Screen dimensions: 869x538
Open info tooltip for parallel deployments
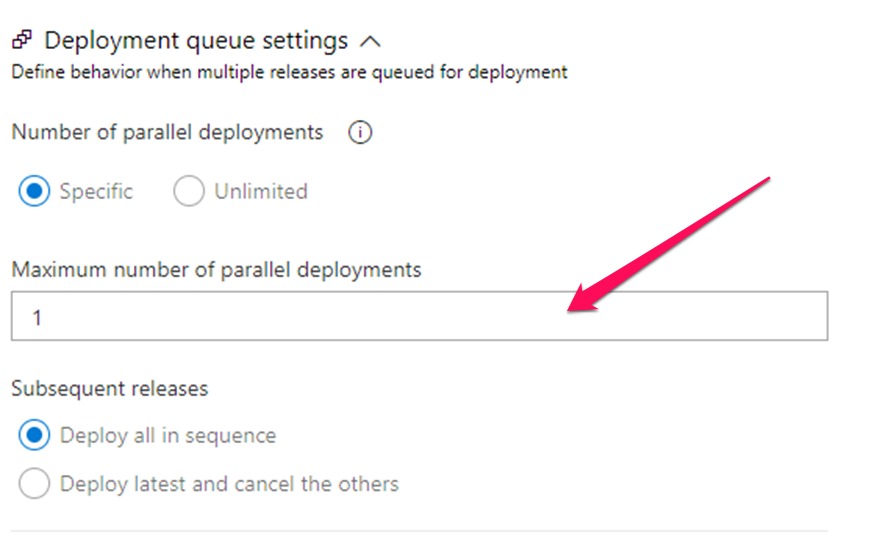pyautogui.click(x=360, y=132)
